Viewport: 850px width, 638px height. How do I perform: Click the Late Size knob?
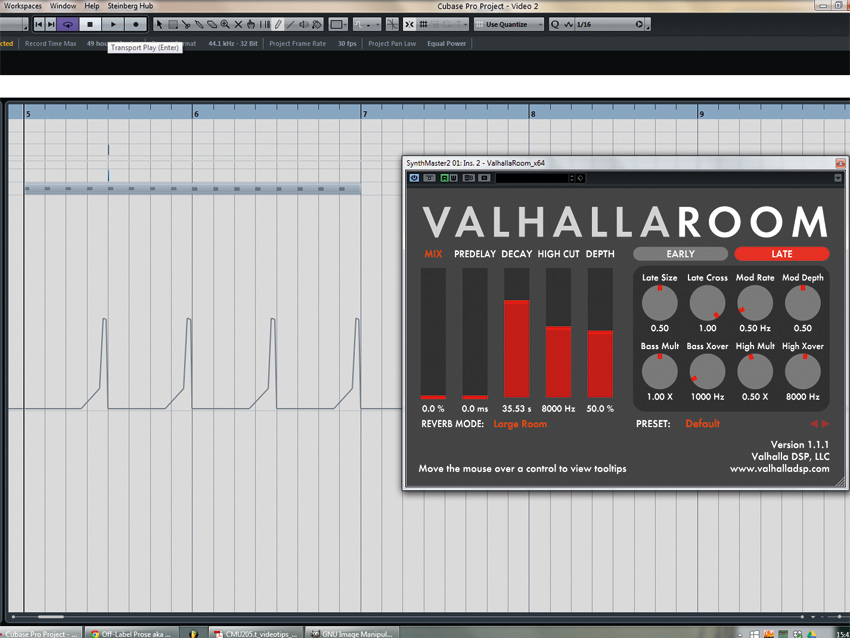pos(660,303)
